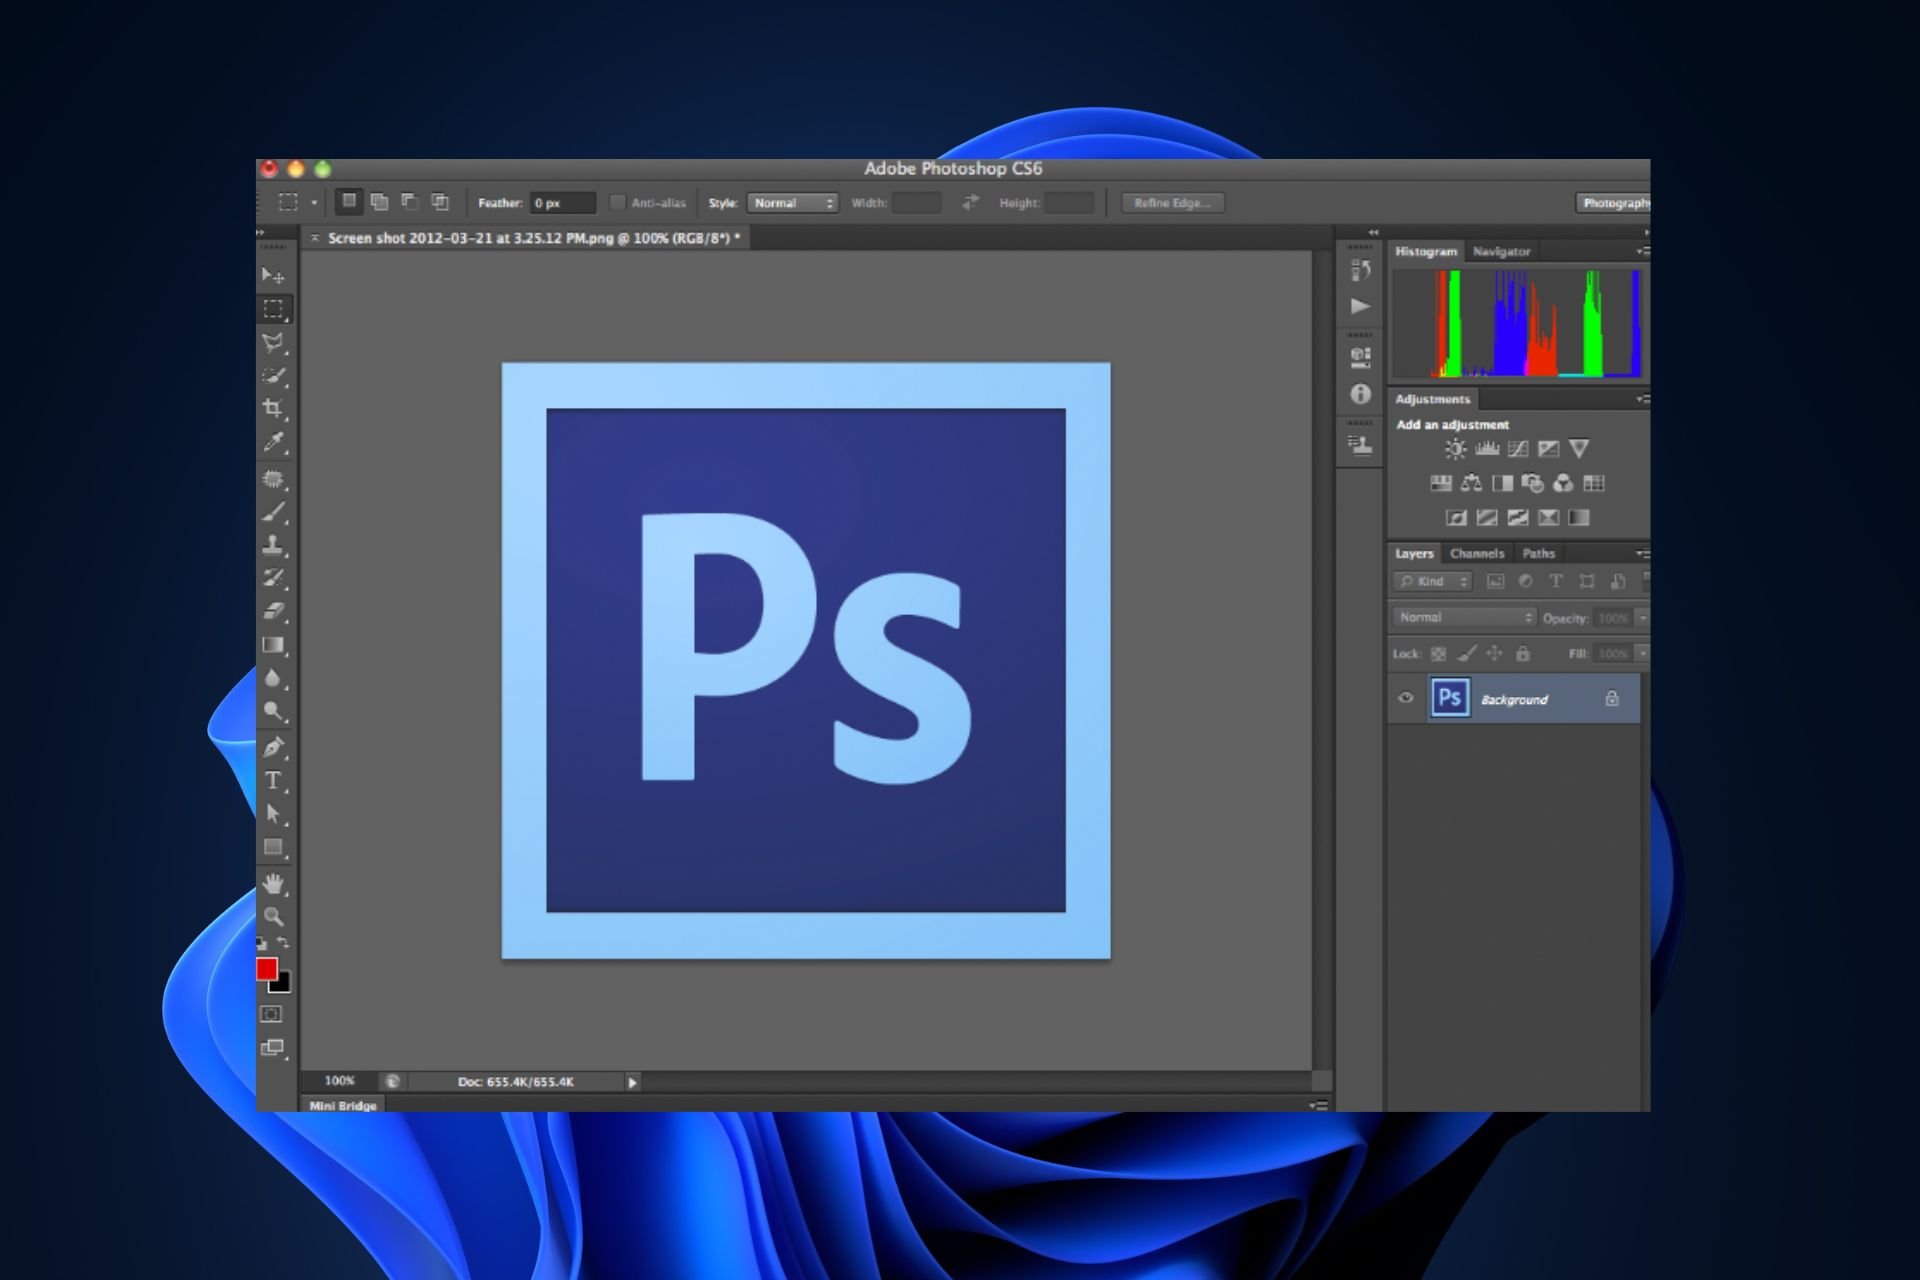The width and height of the screenshot is (1920, 1280).
Task: Toggle Lock transparent pixels
Action: click(1438, 654)
